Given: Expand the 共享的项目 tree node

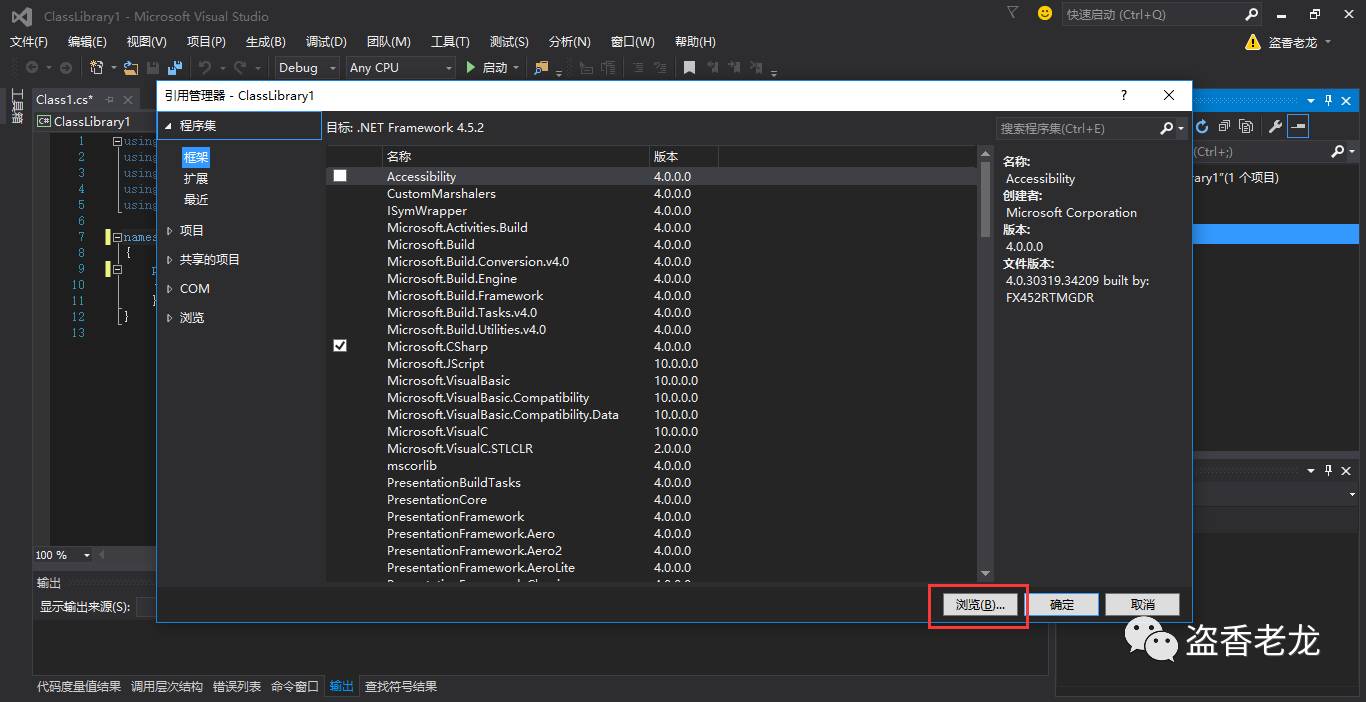Looking at the screenshot, I should point(170,260).
